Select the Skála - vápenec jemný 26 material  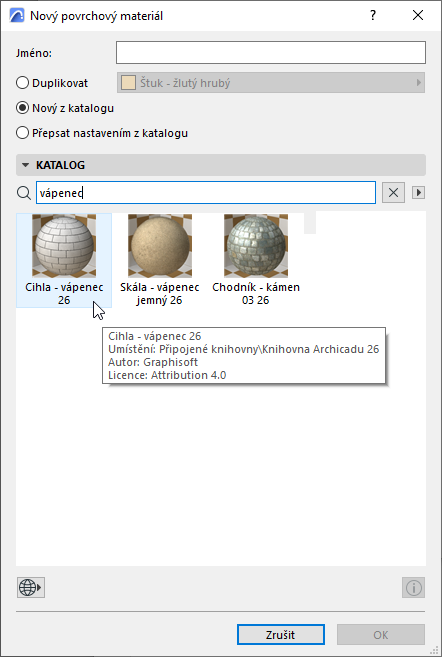[160, 260]
